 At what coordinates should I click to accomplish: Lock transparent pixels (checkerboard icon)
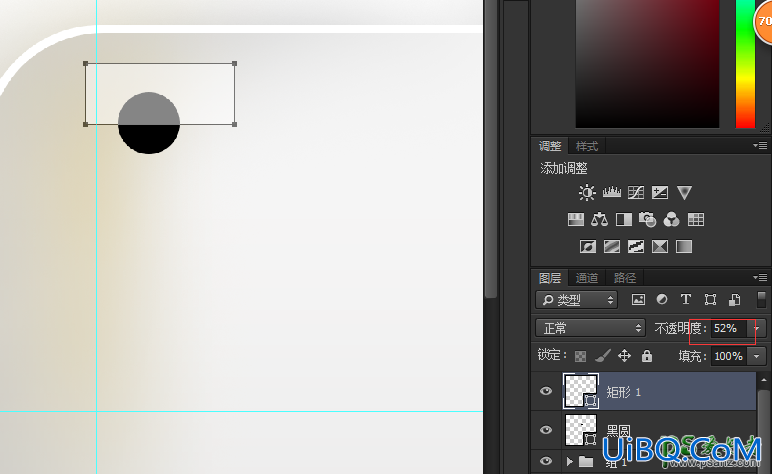tap(580, 356)
